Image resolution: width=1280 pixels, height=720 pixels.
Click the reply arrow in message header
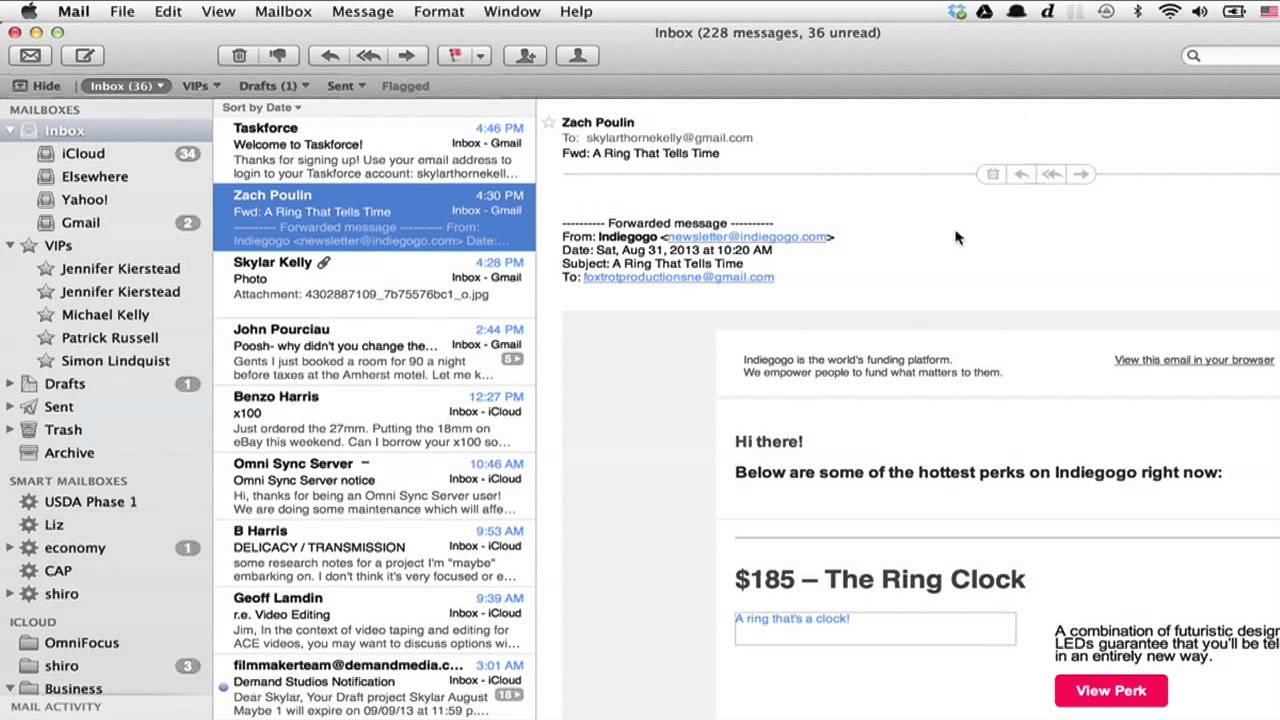point(1021,174)
